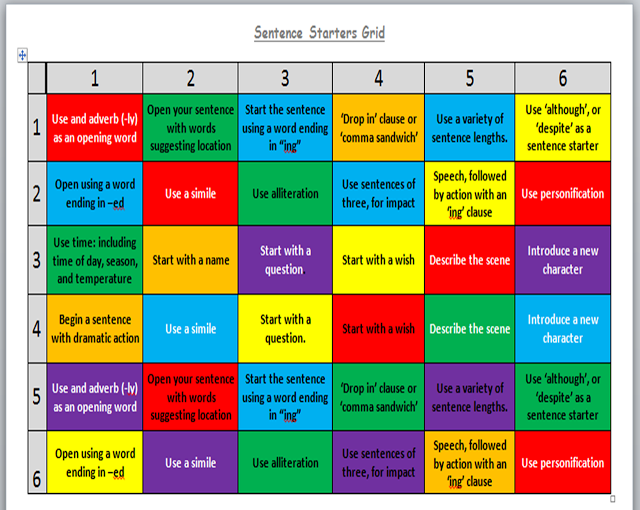Viewport: 640px width, 510px height.
Task: Click the yellow "Use 'although'" cell
Action: click(563, 127)
